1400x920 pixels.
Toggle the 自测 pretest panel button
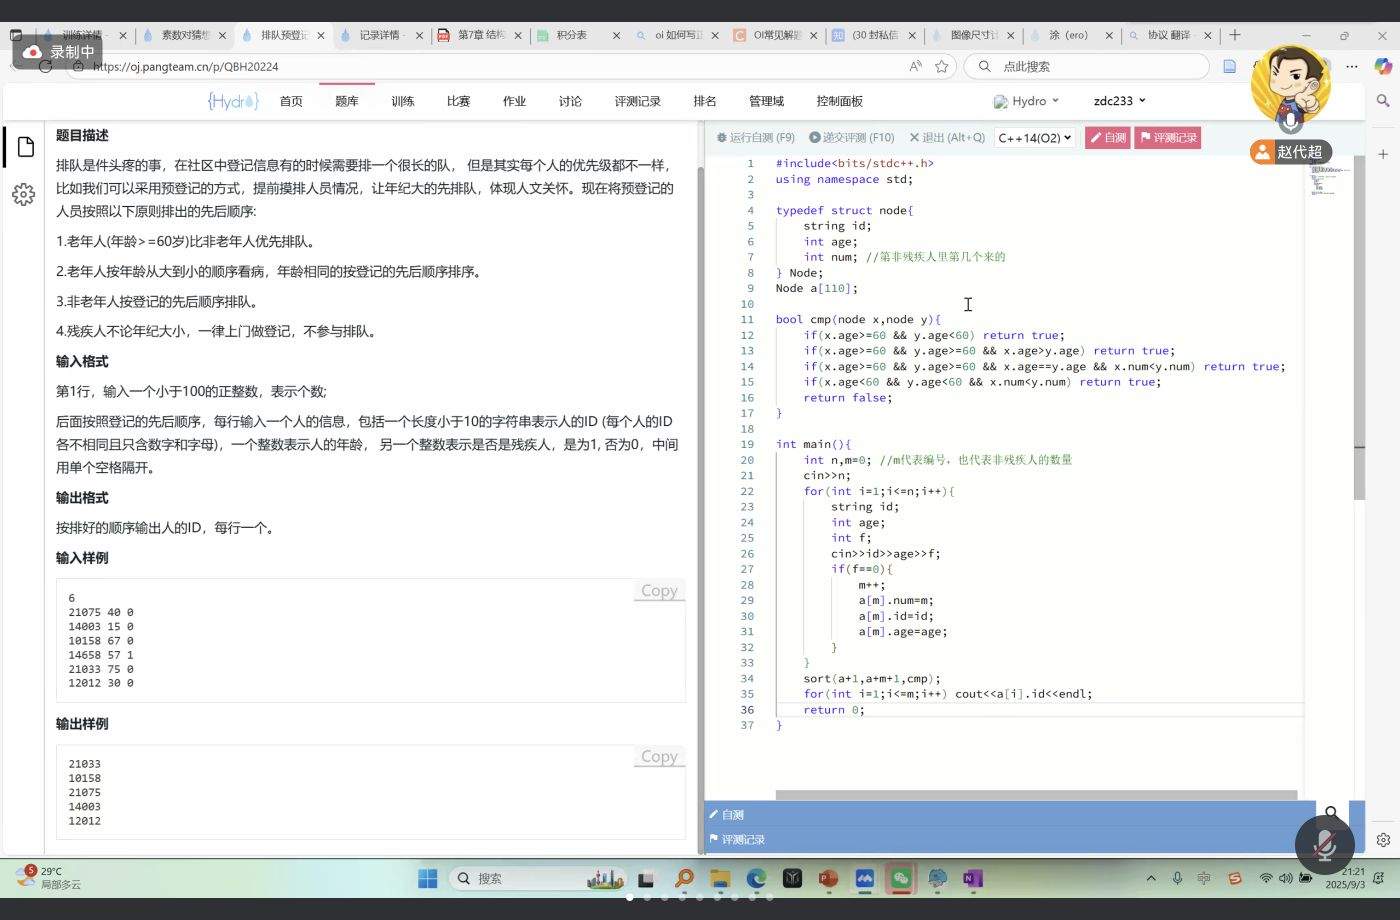1107,138
